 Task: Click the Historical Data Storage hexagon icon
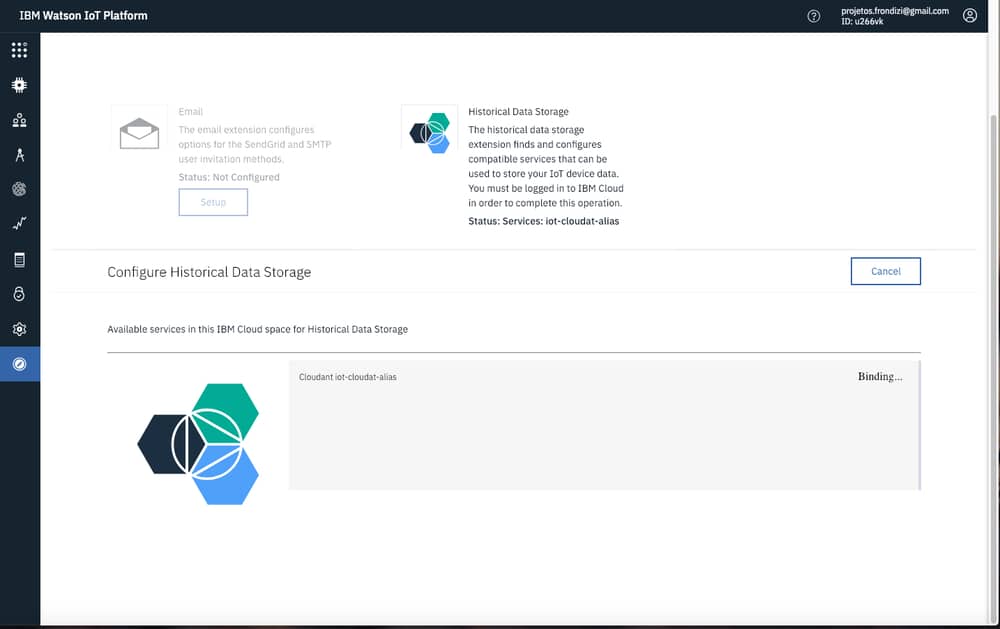point(429,133)
